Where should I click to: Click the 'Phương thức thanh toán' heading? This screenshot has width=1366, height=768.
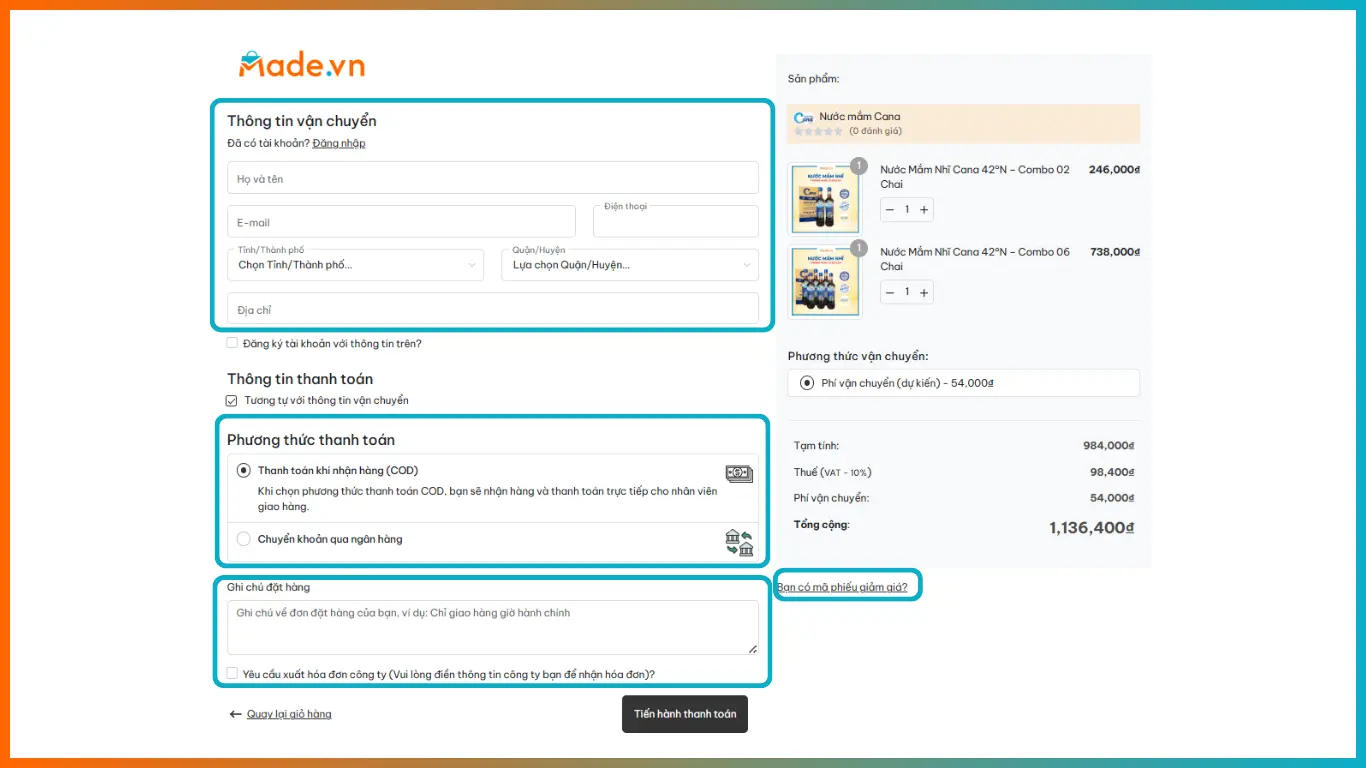(311, 440)
